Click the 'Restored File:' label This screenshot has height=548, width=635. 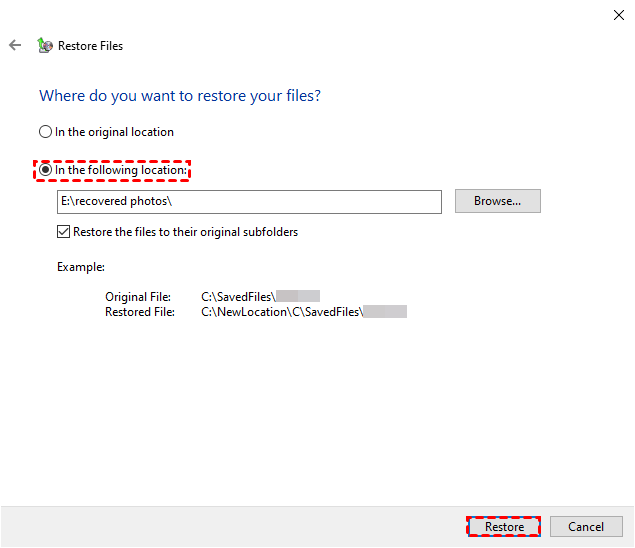(140, 312)
